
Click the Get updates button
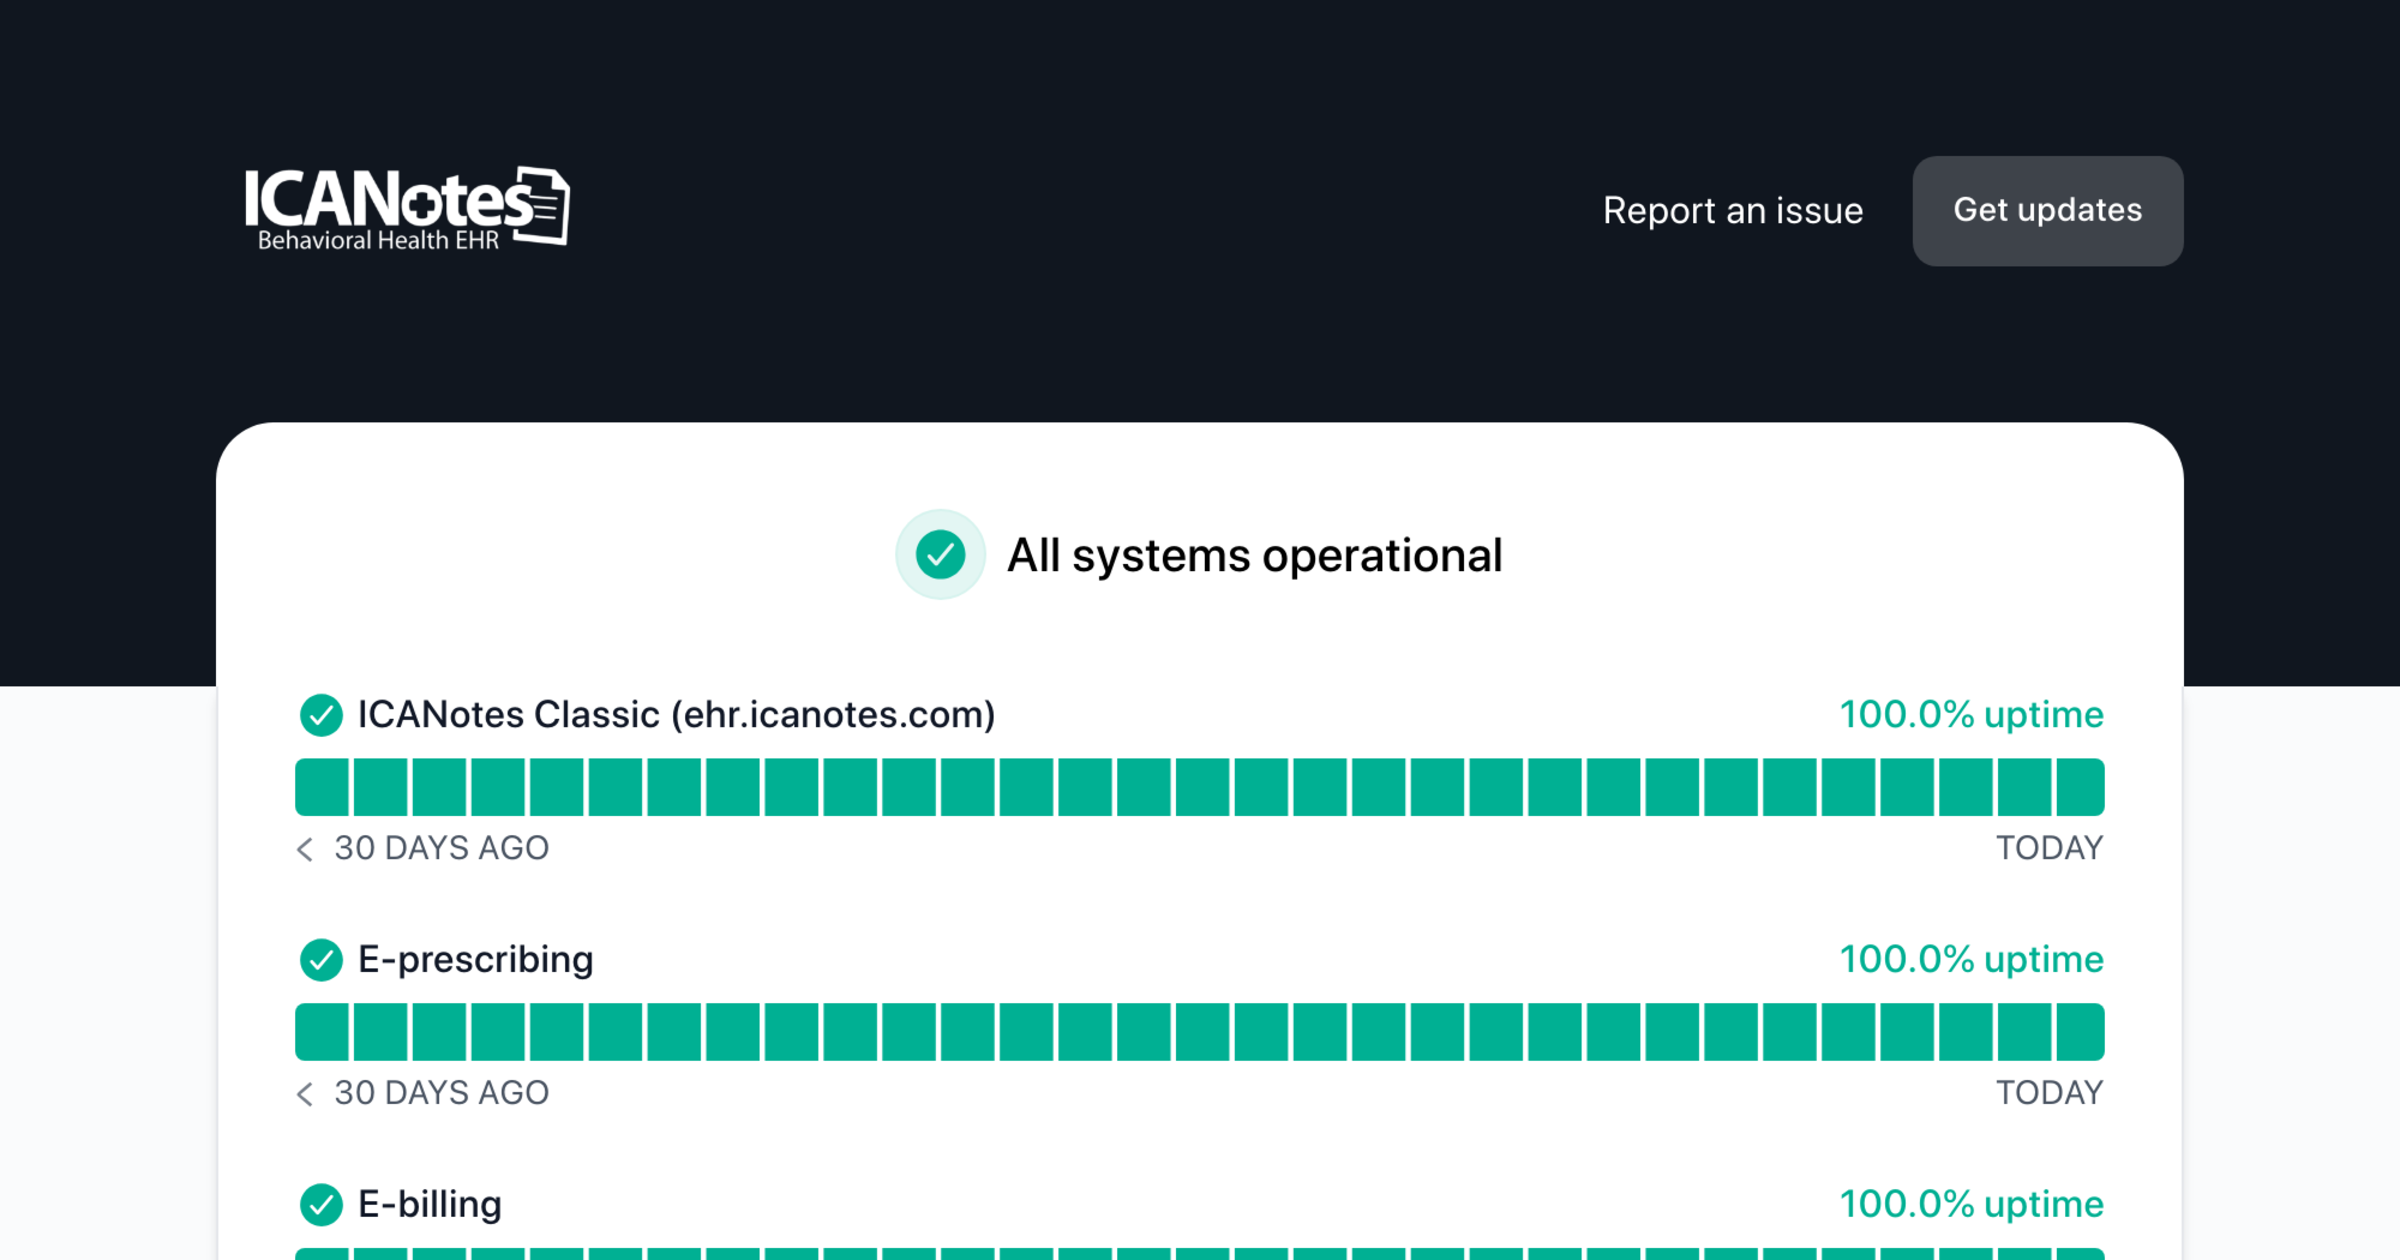coord(2048,211)
